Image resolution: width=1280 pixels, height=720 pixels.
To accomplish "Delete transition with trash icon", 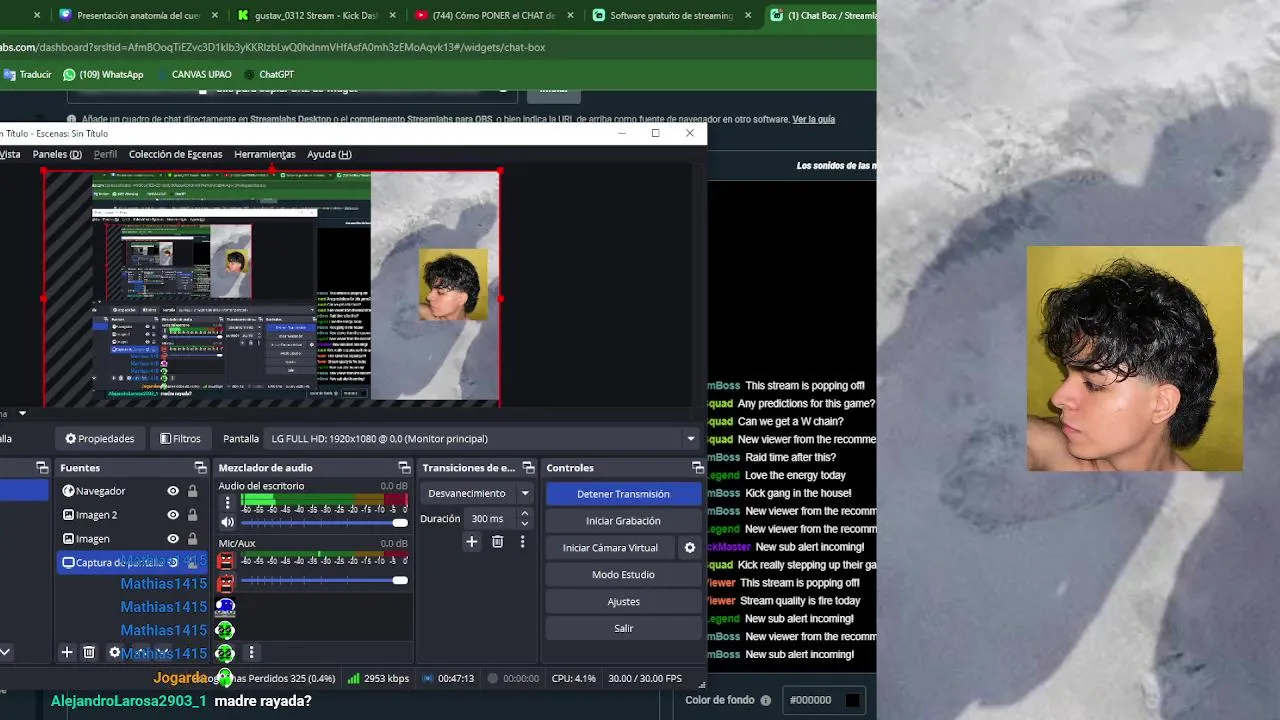I will click(x=497, y=542).
